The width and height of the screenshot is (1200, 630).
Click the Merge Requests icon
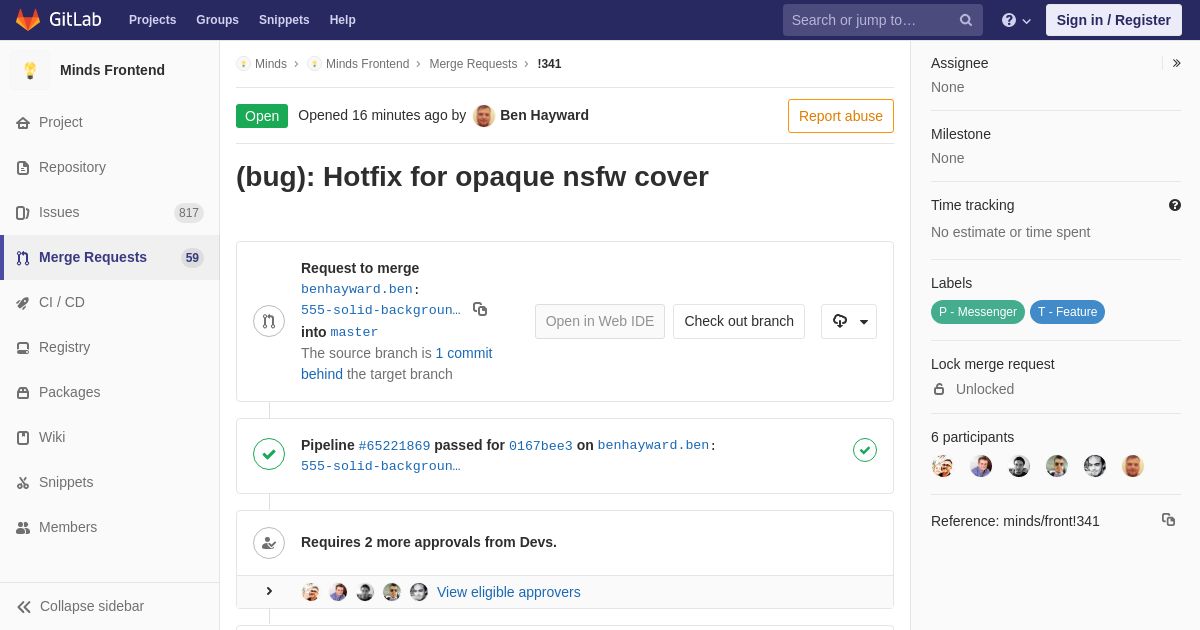23,258
